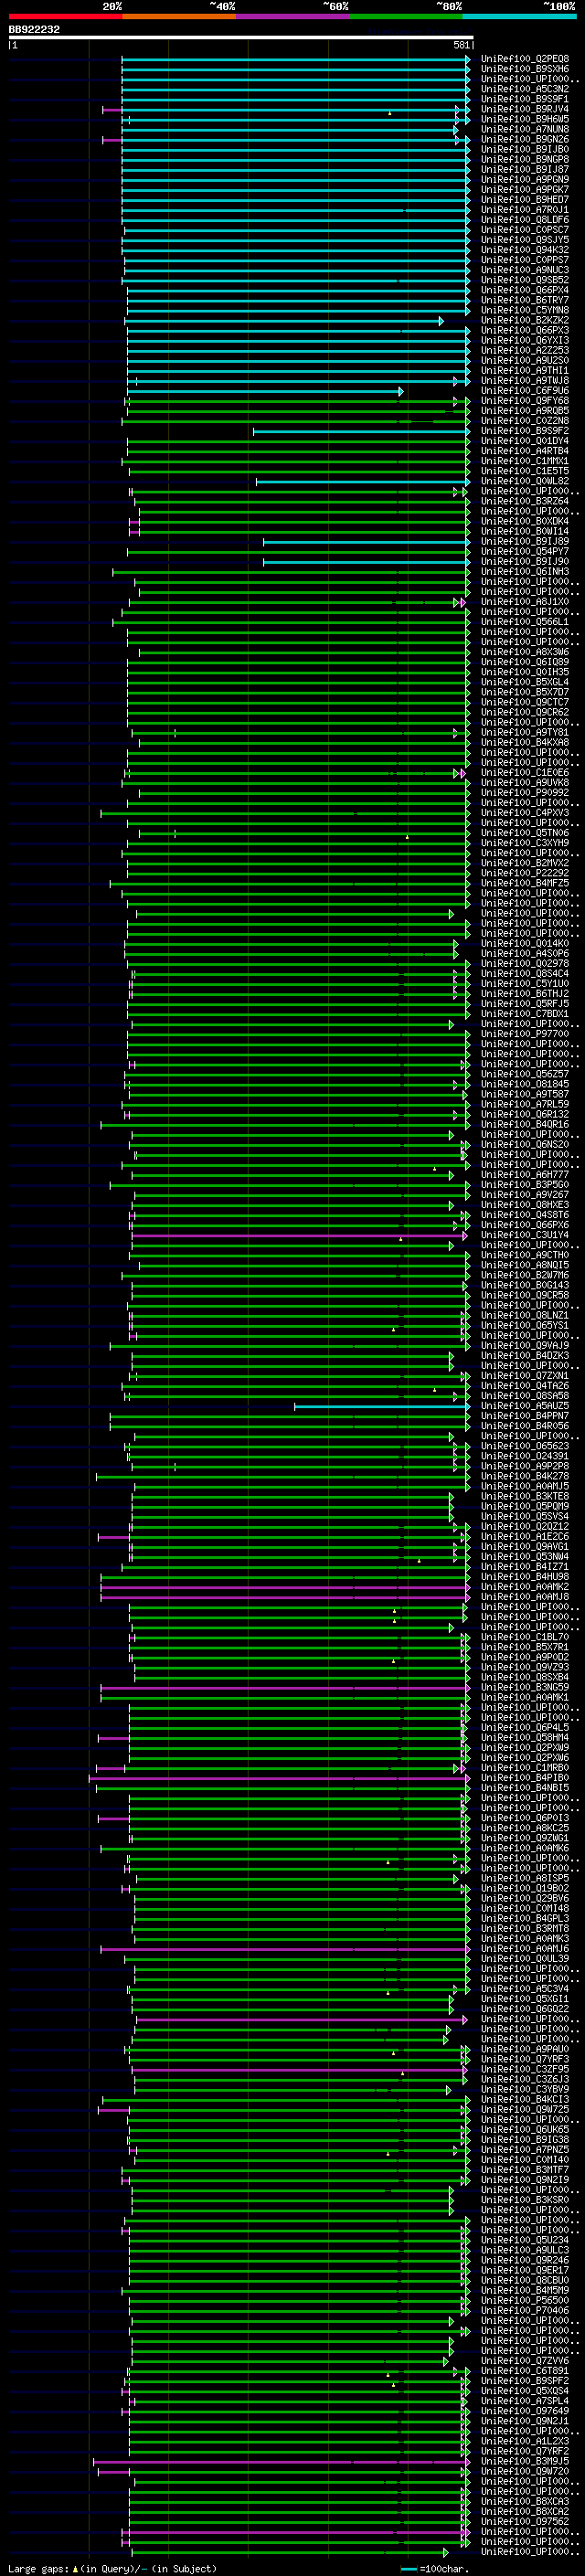Click the cyan alignment bar of UniRef100_C6F9U6
Viewport: 585px width, 2576px height.
[x=265, y=392]
